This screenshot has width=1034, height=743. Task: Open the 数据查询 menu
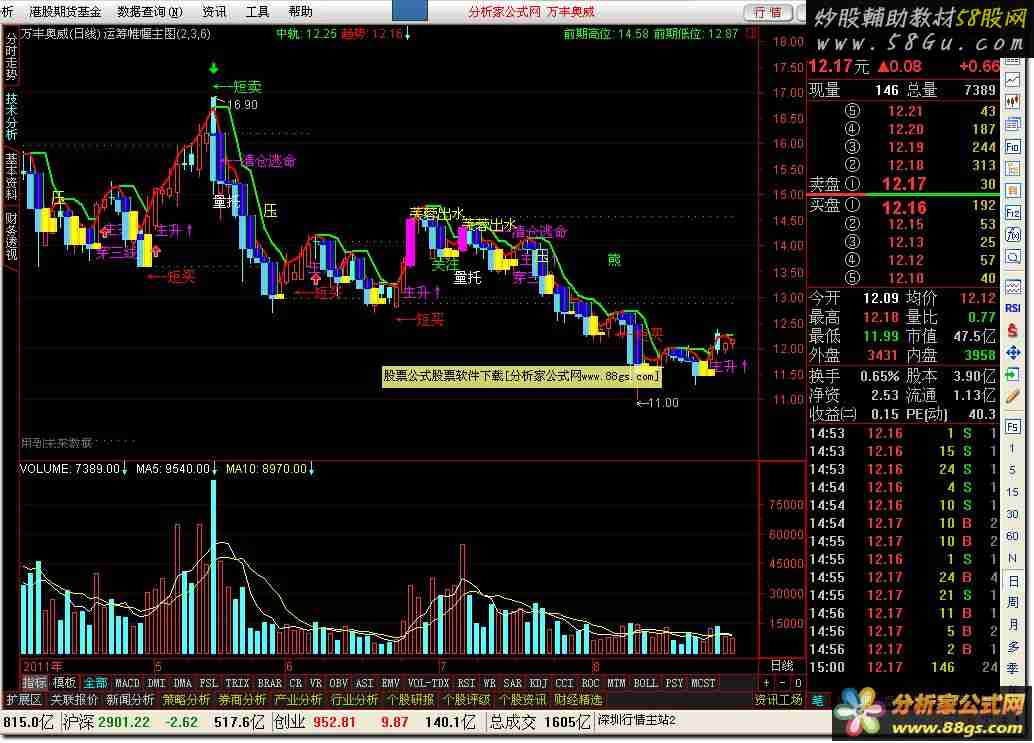[150, 11]
